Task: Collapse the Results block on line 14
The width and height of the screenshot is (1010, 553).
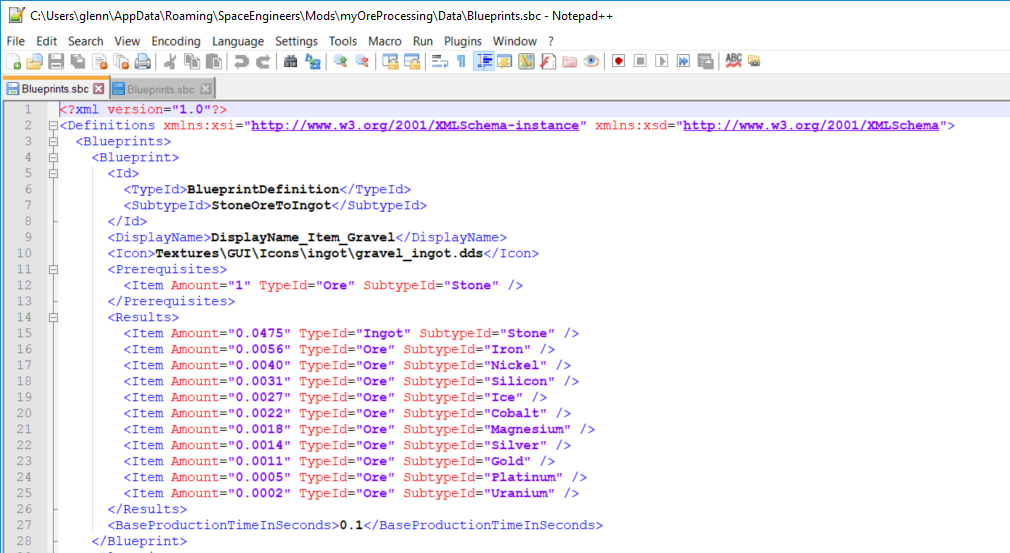Action: (x=53, y=317)
